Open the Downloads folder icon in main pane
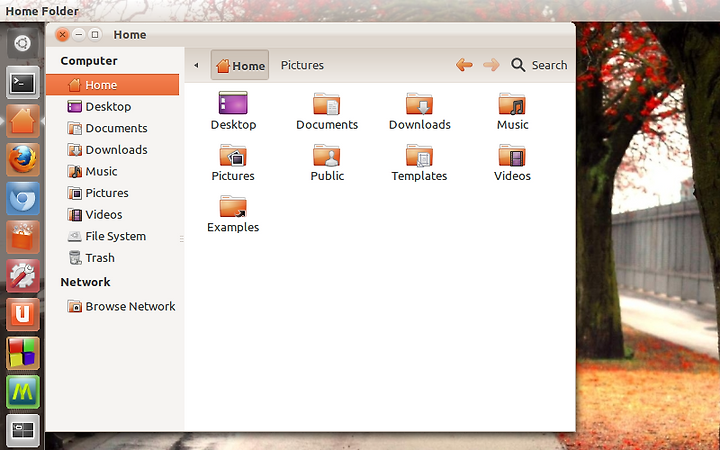The image size is (720, 450). point(419,103)
